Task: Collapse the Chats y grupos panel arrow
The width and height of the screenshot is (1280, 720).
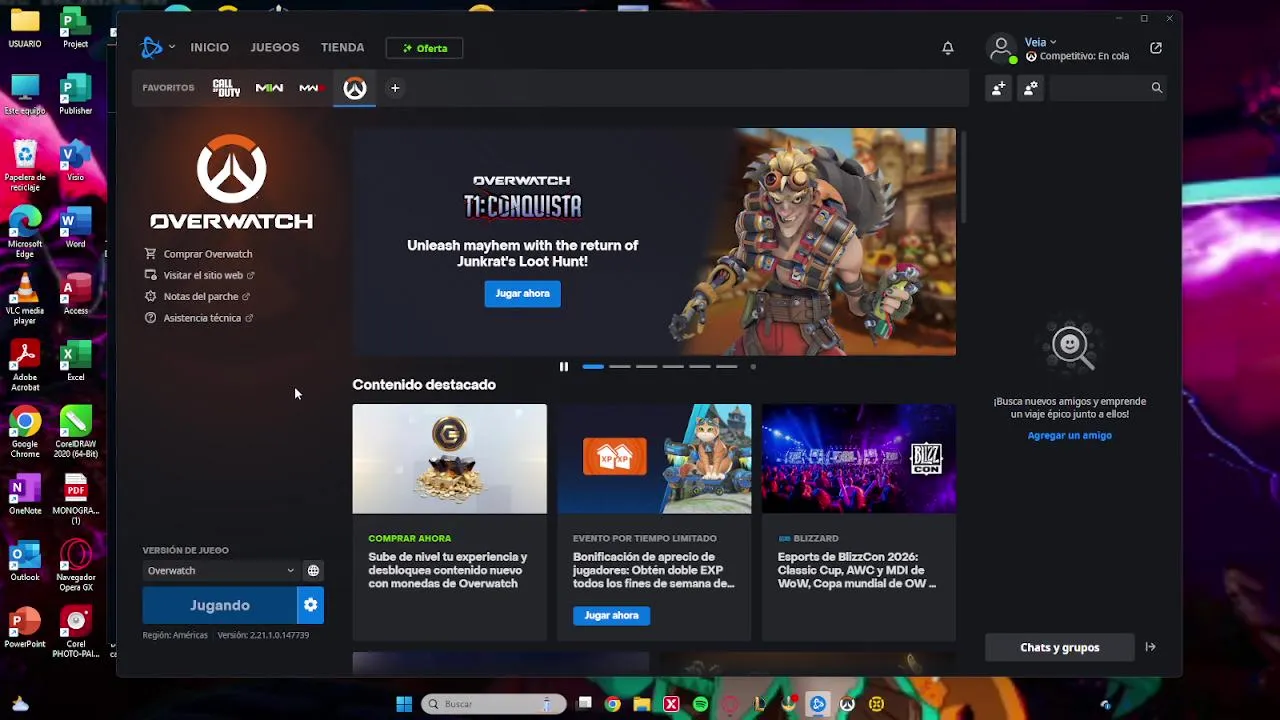Action: 1150,647
